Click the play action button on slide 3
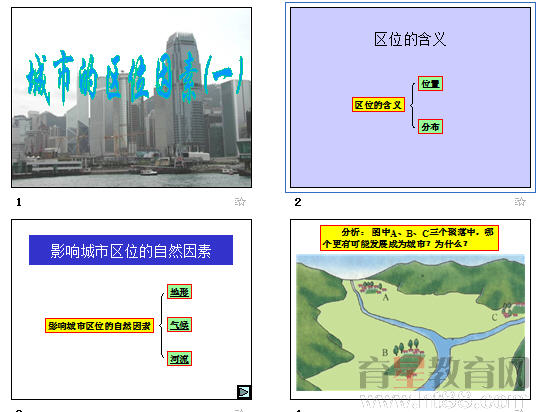545x412 pixels. coord(244,392)
